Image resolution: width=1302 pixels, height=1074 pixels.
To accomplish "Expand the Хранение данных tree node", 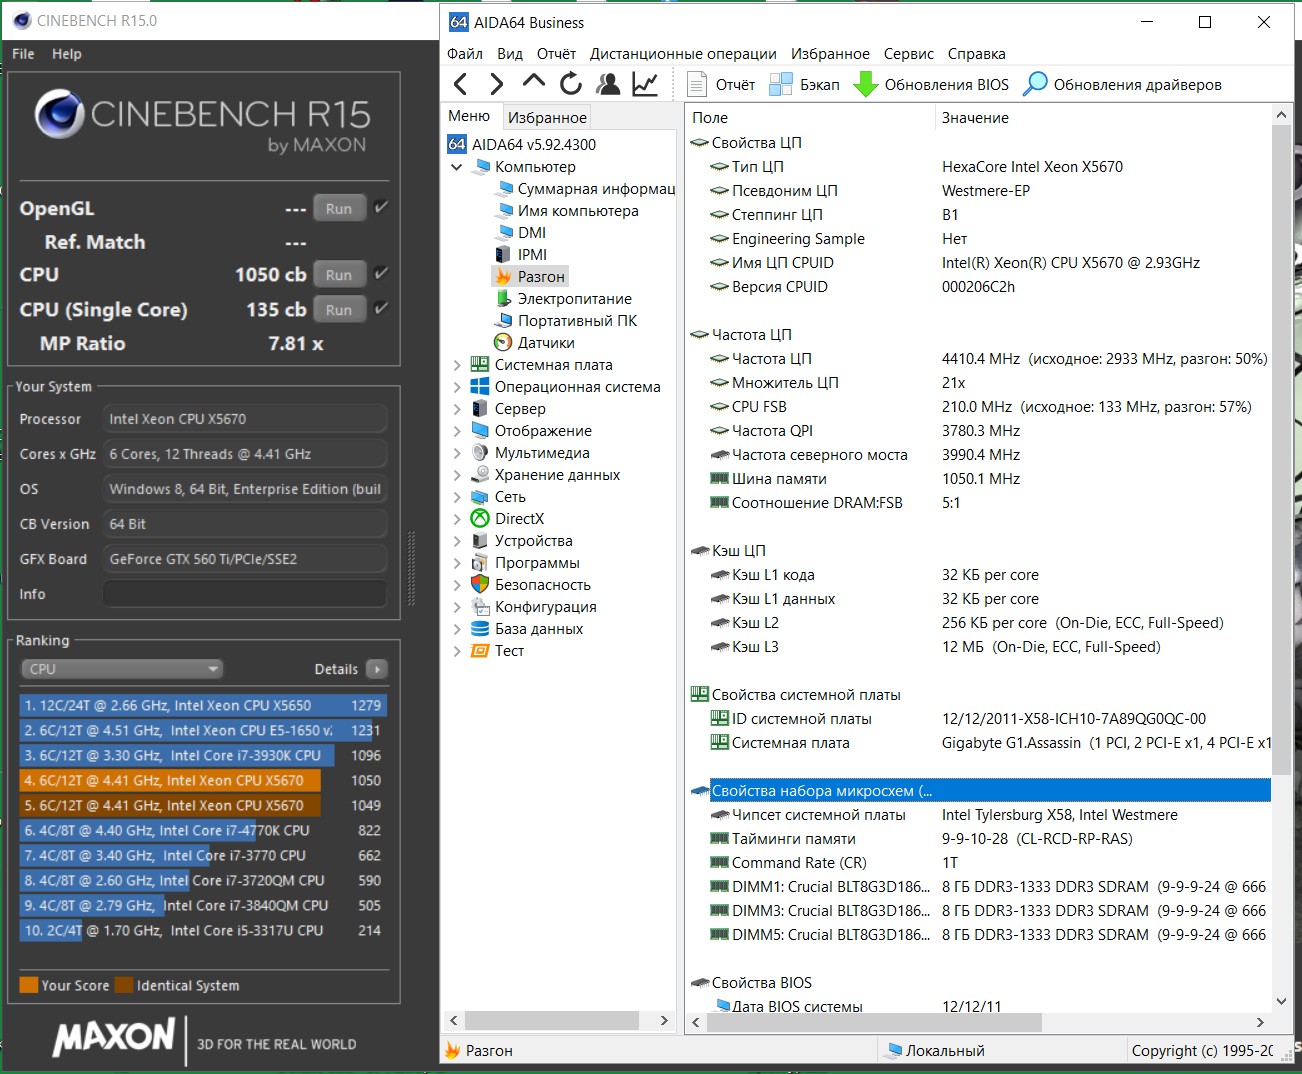I will (457, 475).
